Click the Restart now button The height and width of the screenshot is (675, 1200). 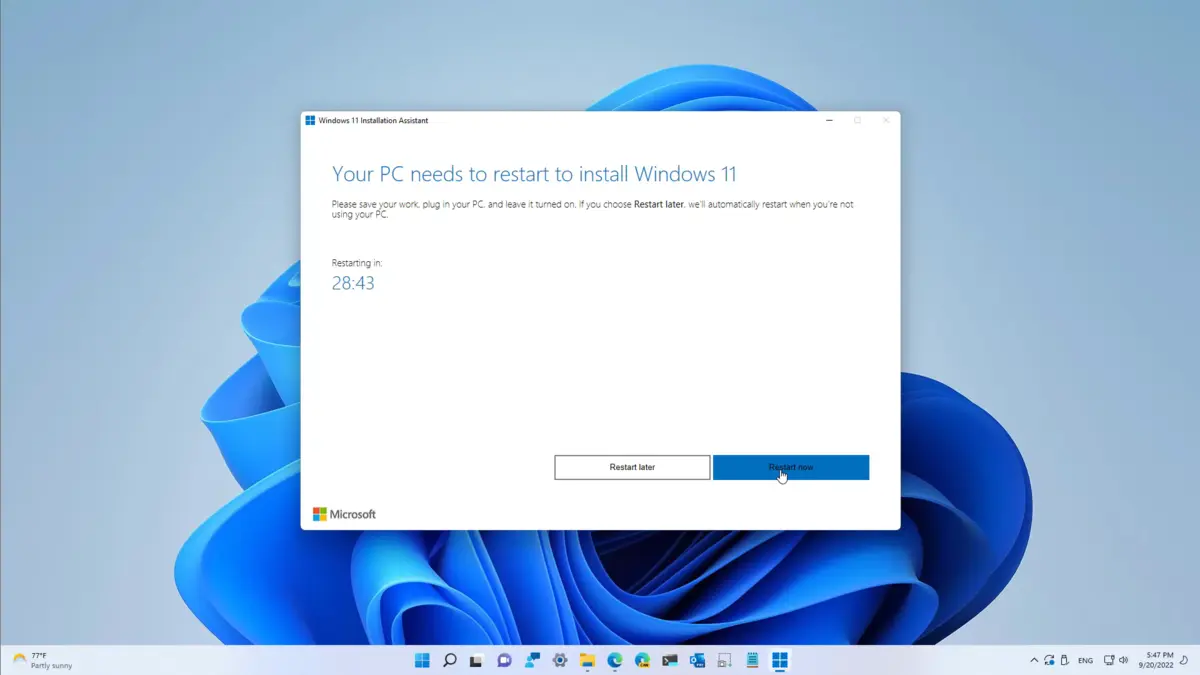(x=791, y=467)
